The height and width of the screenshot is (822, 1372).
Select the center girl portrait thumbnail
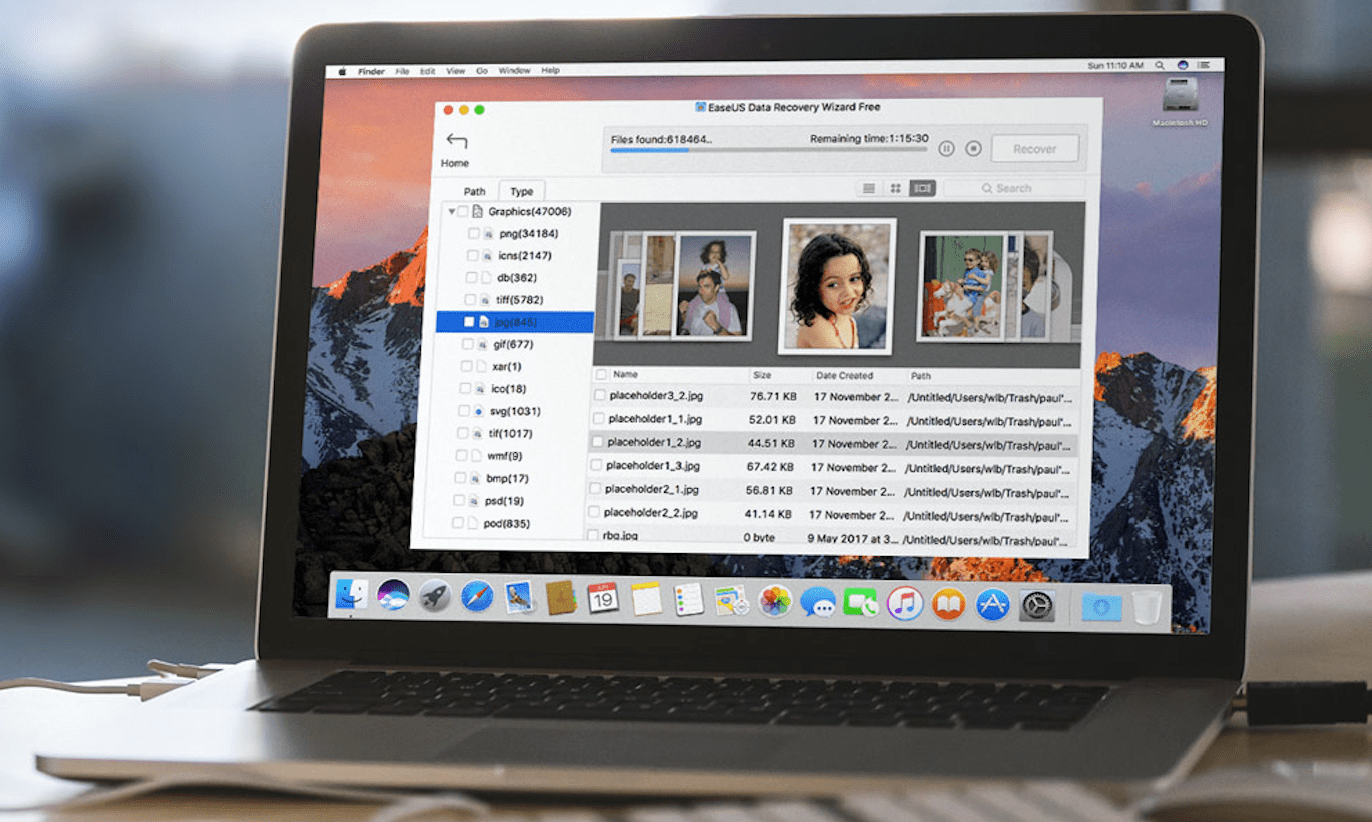click(837, 285)
